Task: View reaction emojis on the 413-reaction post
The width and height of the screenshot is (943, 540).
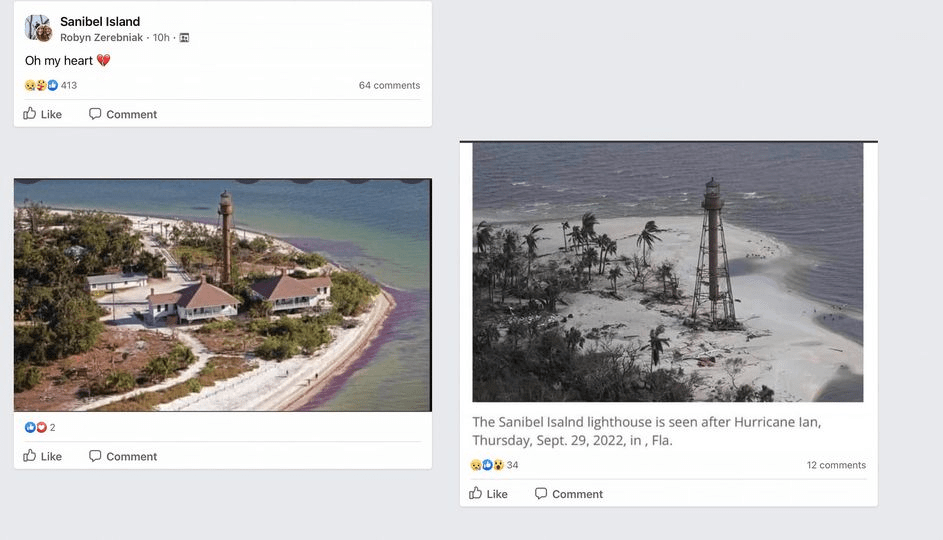Action: [x=41, y=86]
